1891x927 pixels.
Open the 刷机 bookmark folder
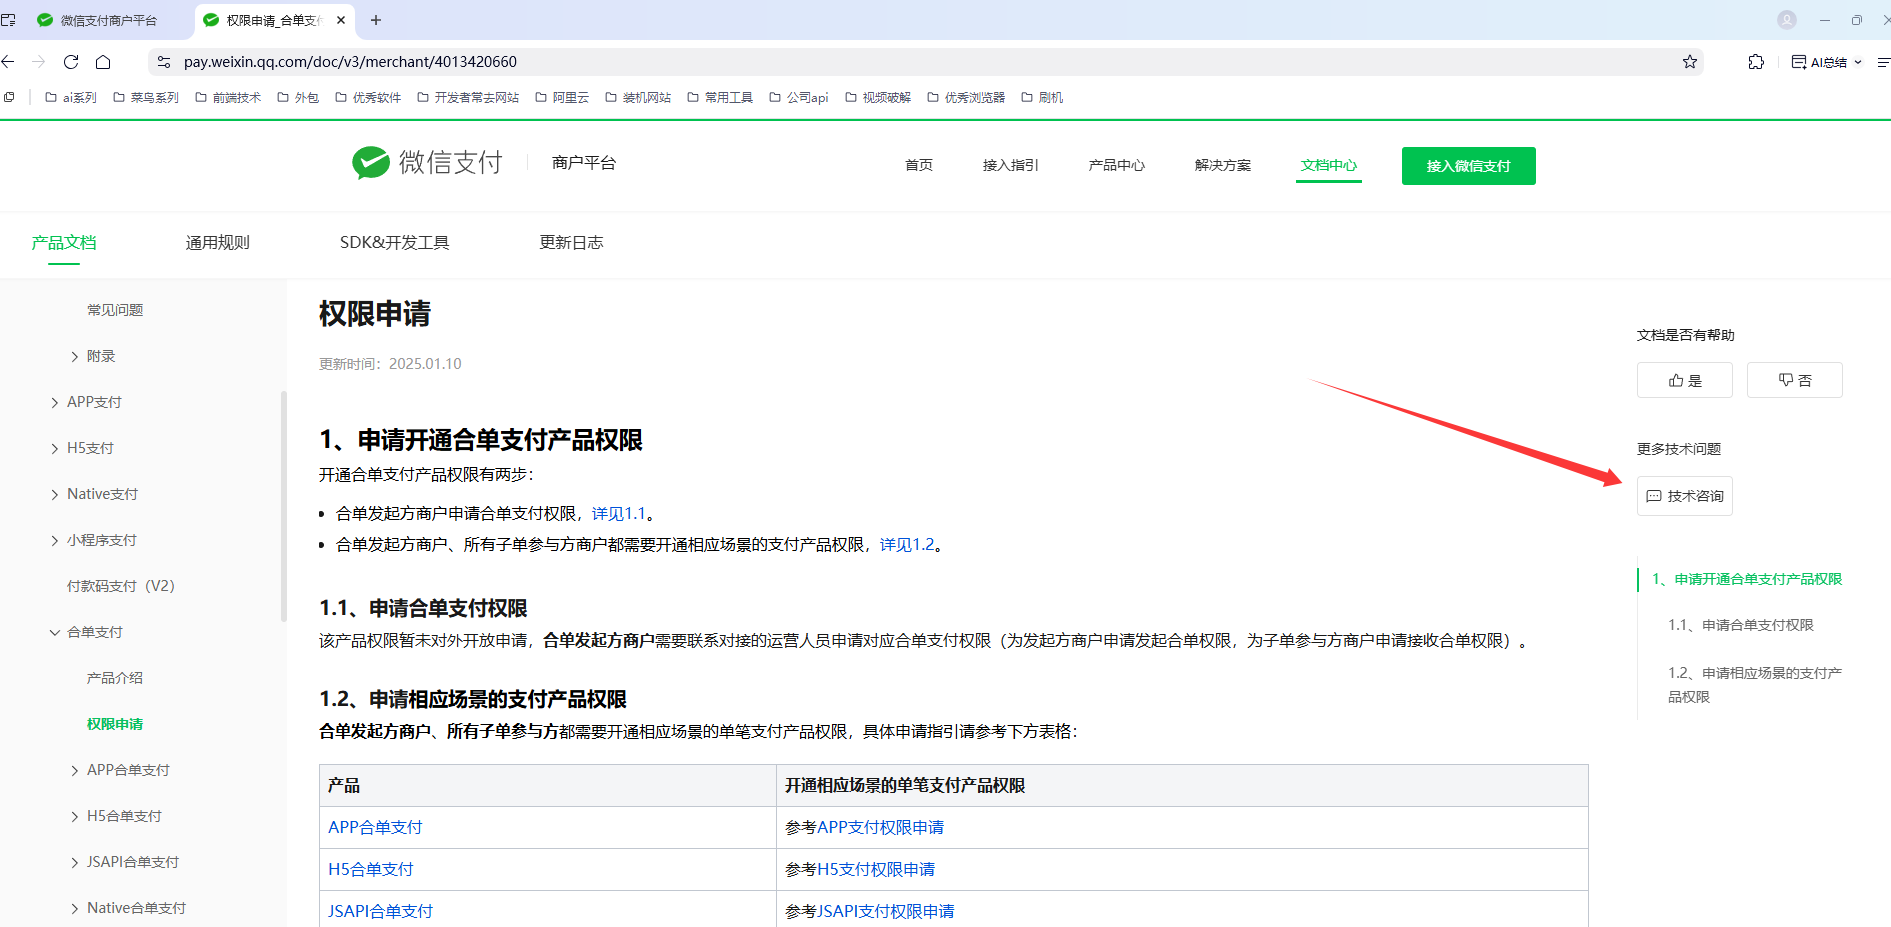(1042, 97)
